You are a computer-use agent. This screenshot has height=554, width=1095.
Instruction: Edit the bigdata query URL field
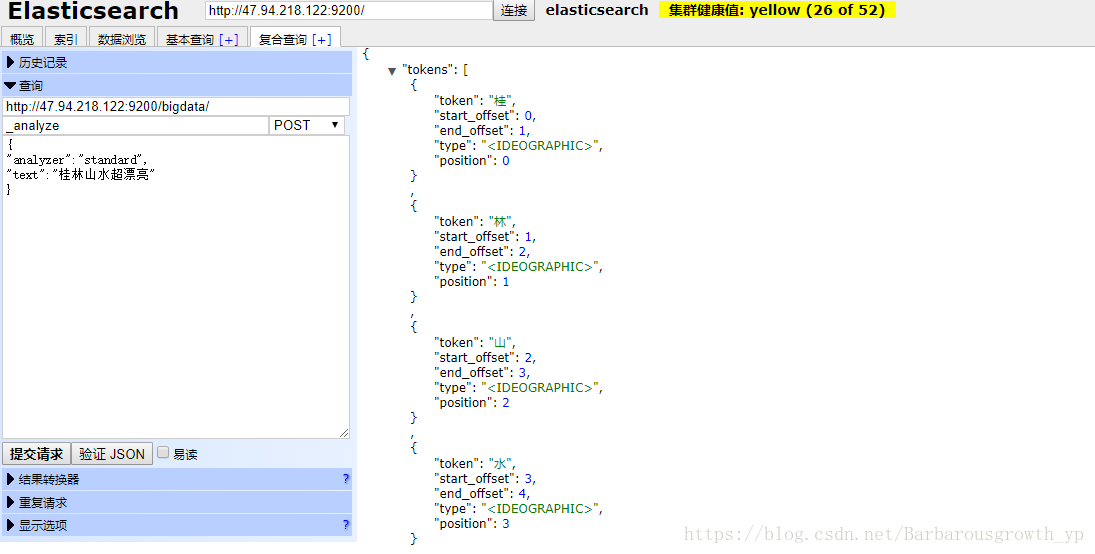point(176,107)
